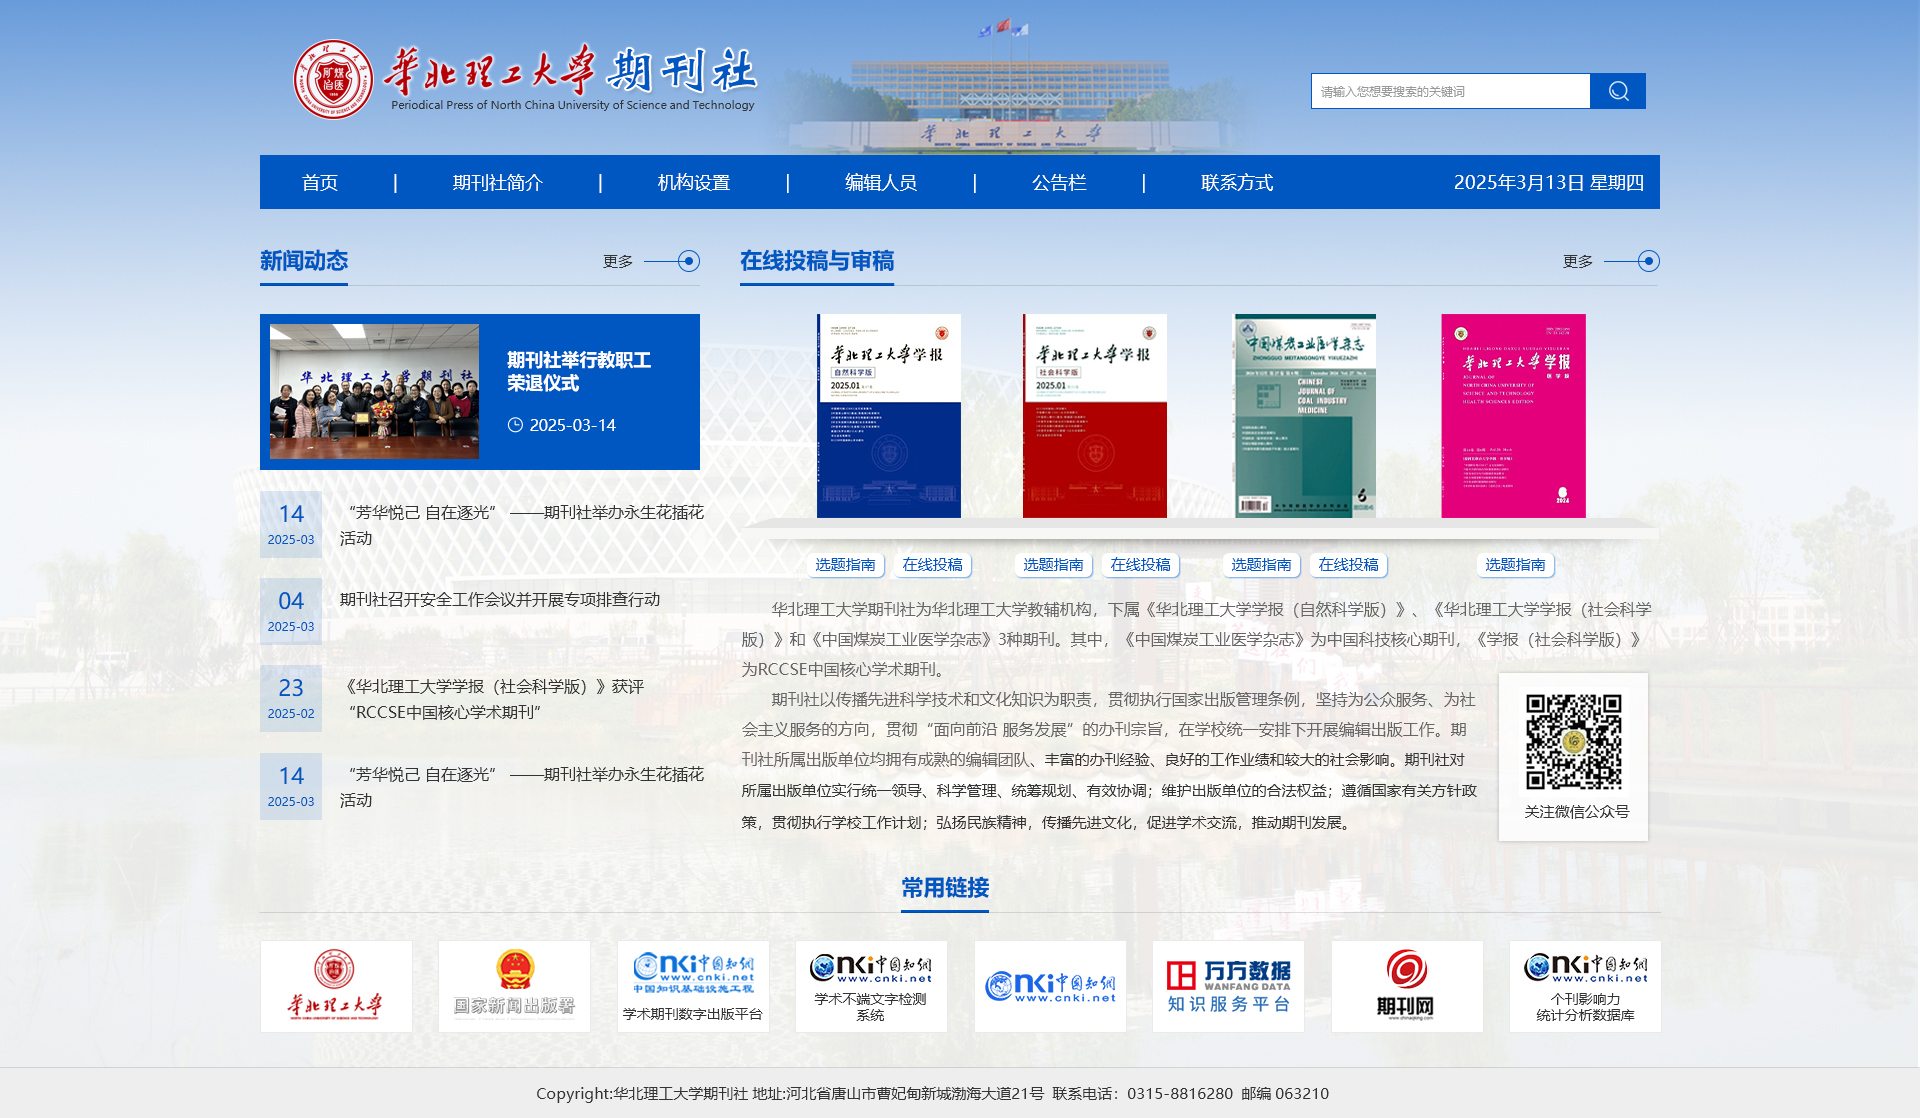1920x1118 pixels.
Task: Click the university emblem logo in header
Action: tap(332, 79)
